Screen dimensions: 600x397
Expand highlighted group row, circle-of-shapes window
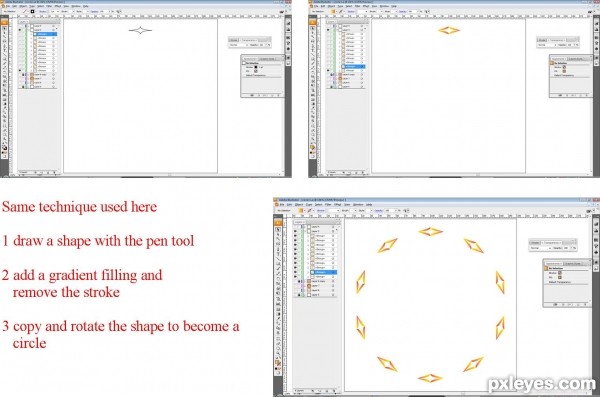point(308,272)
